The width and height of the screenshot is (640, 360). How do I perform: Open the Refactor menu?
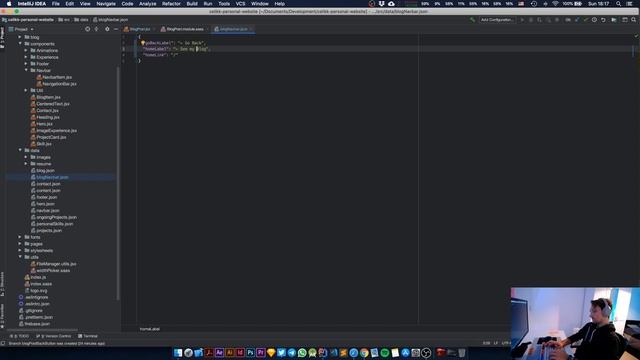coord(171,4)
